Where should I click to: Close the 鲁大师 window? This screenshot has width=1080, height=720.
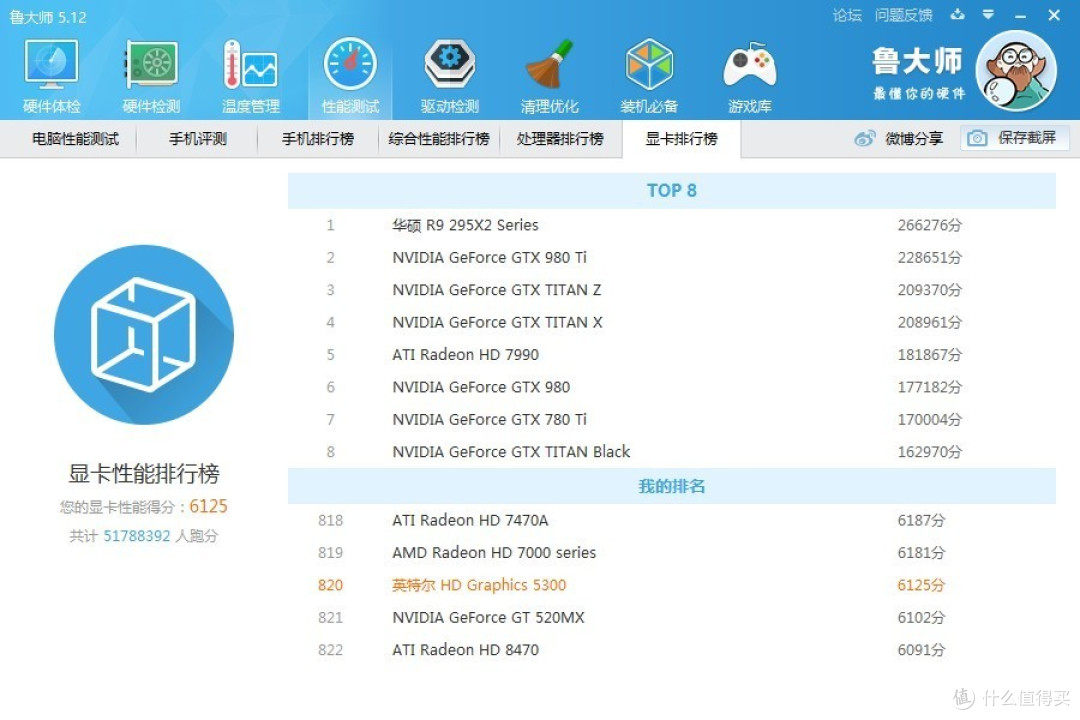pyautogui.click(x=1054, y=15)
